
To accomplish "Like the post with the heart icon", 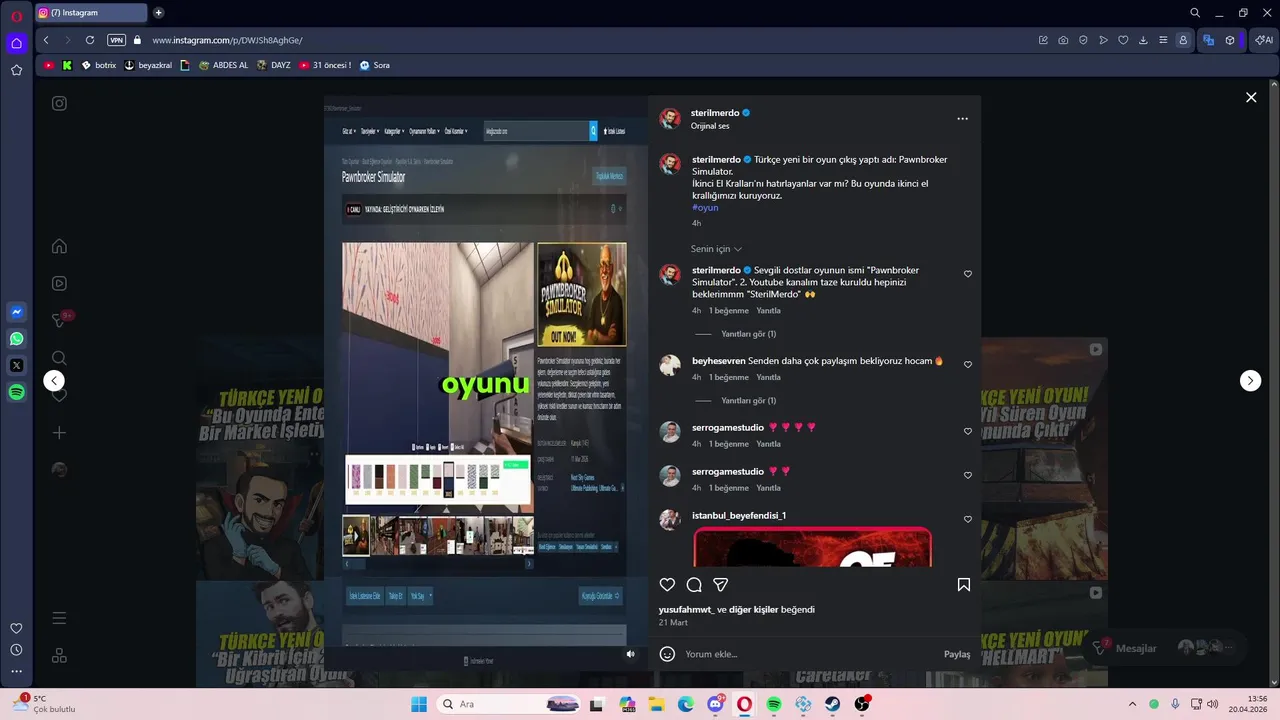I will pos(667,585).
